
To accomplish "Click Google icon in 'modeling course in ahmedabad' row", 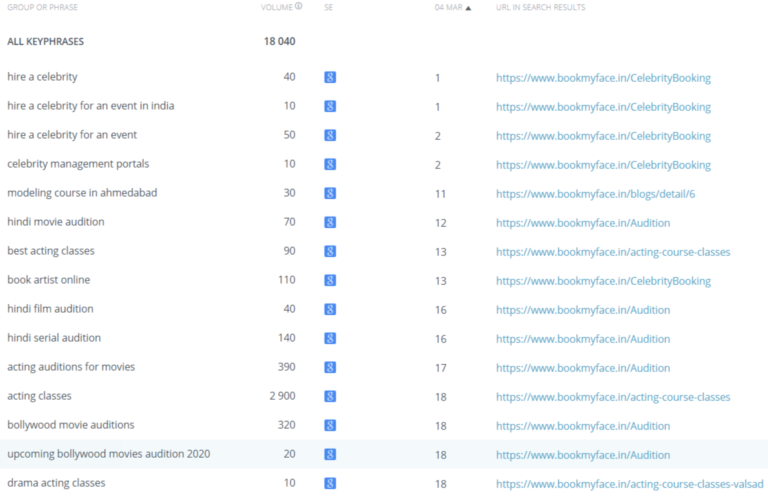I will click(330, 193).
